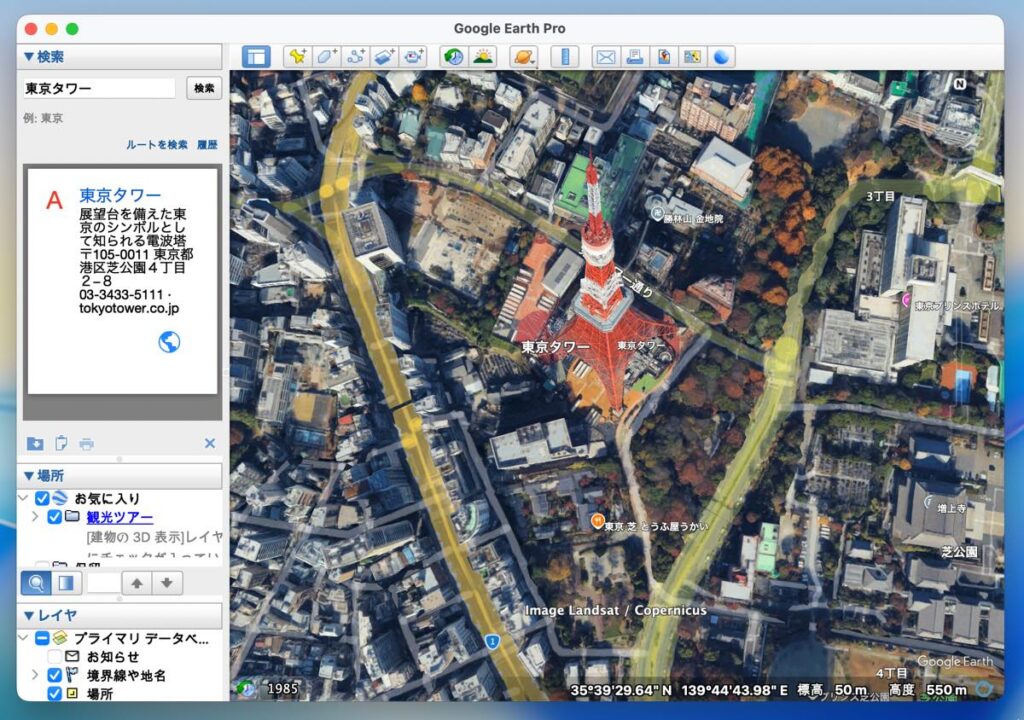Click the print icon in toolbar
The height and width of the screenshot is (720, 1024).
634,57
